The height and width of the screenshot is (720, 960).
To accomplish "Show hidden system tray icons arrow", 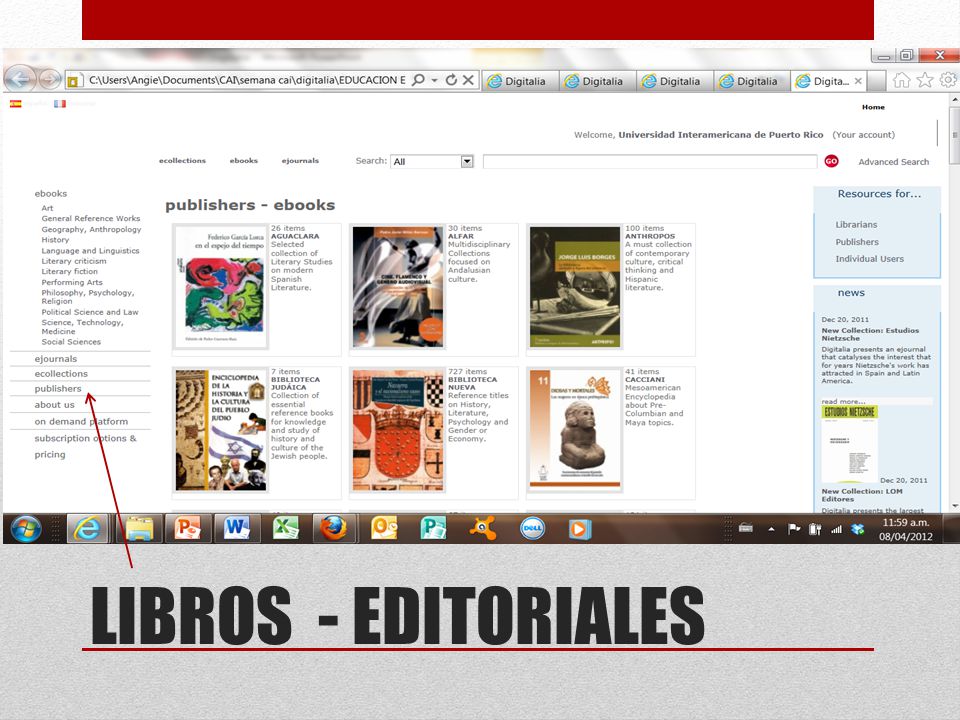I will (771, 529).
